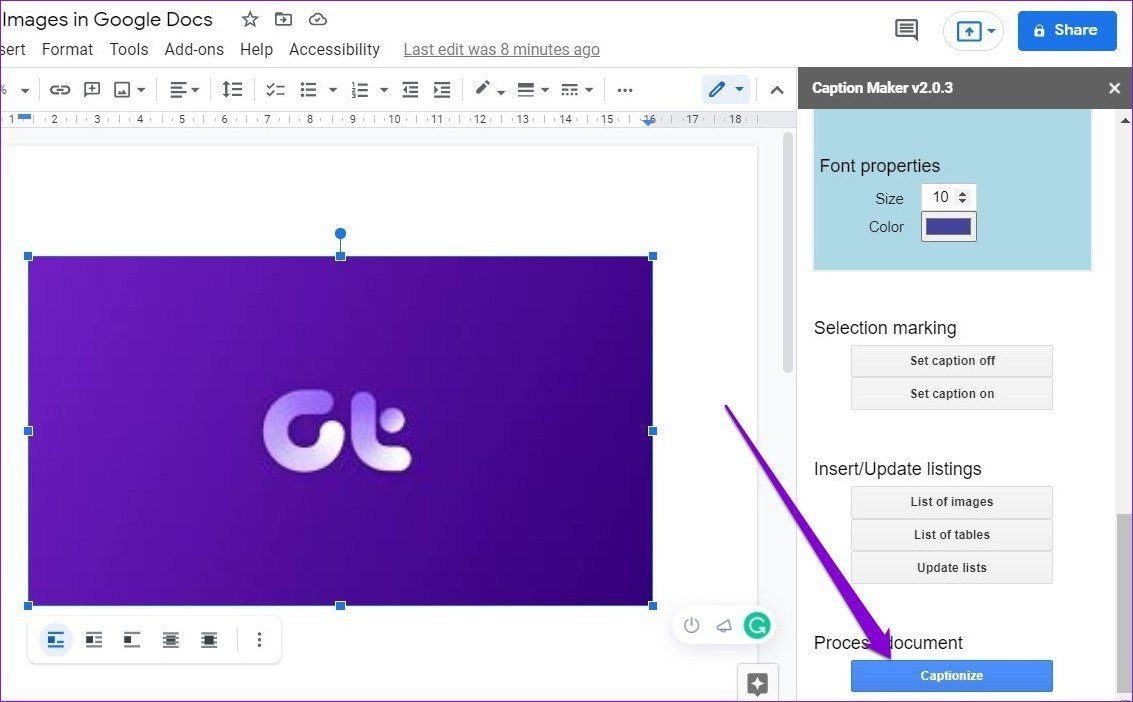
Task: Expand the border dash dropdown arrow
Action: click(589, 90)
